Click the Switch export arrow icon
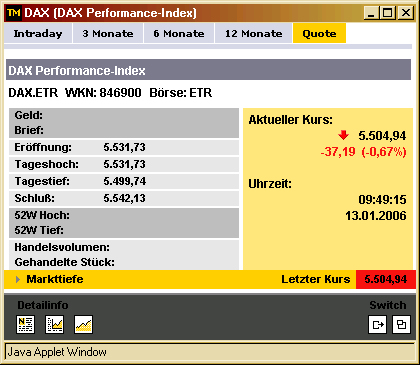420x365 pixels. tap(377, 325)
